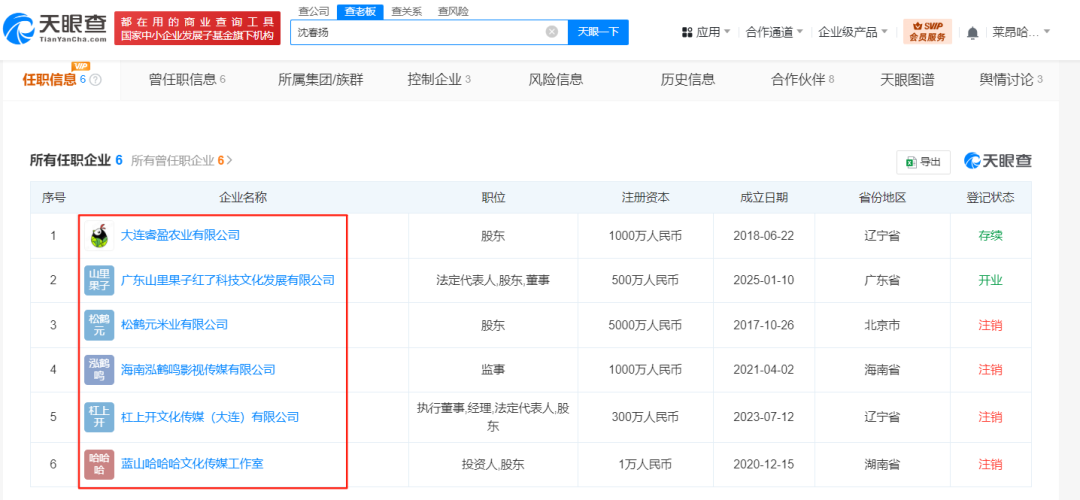
Task: Click 监事 position cell
Action: pos(493,370)
